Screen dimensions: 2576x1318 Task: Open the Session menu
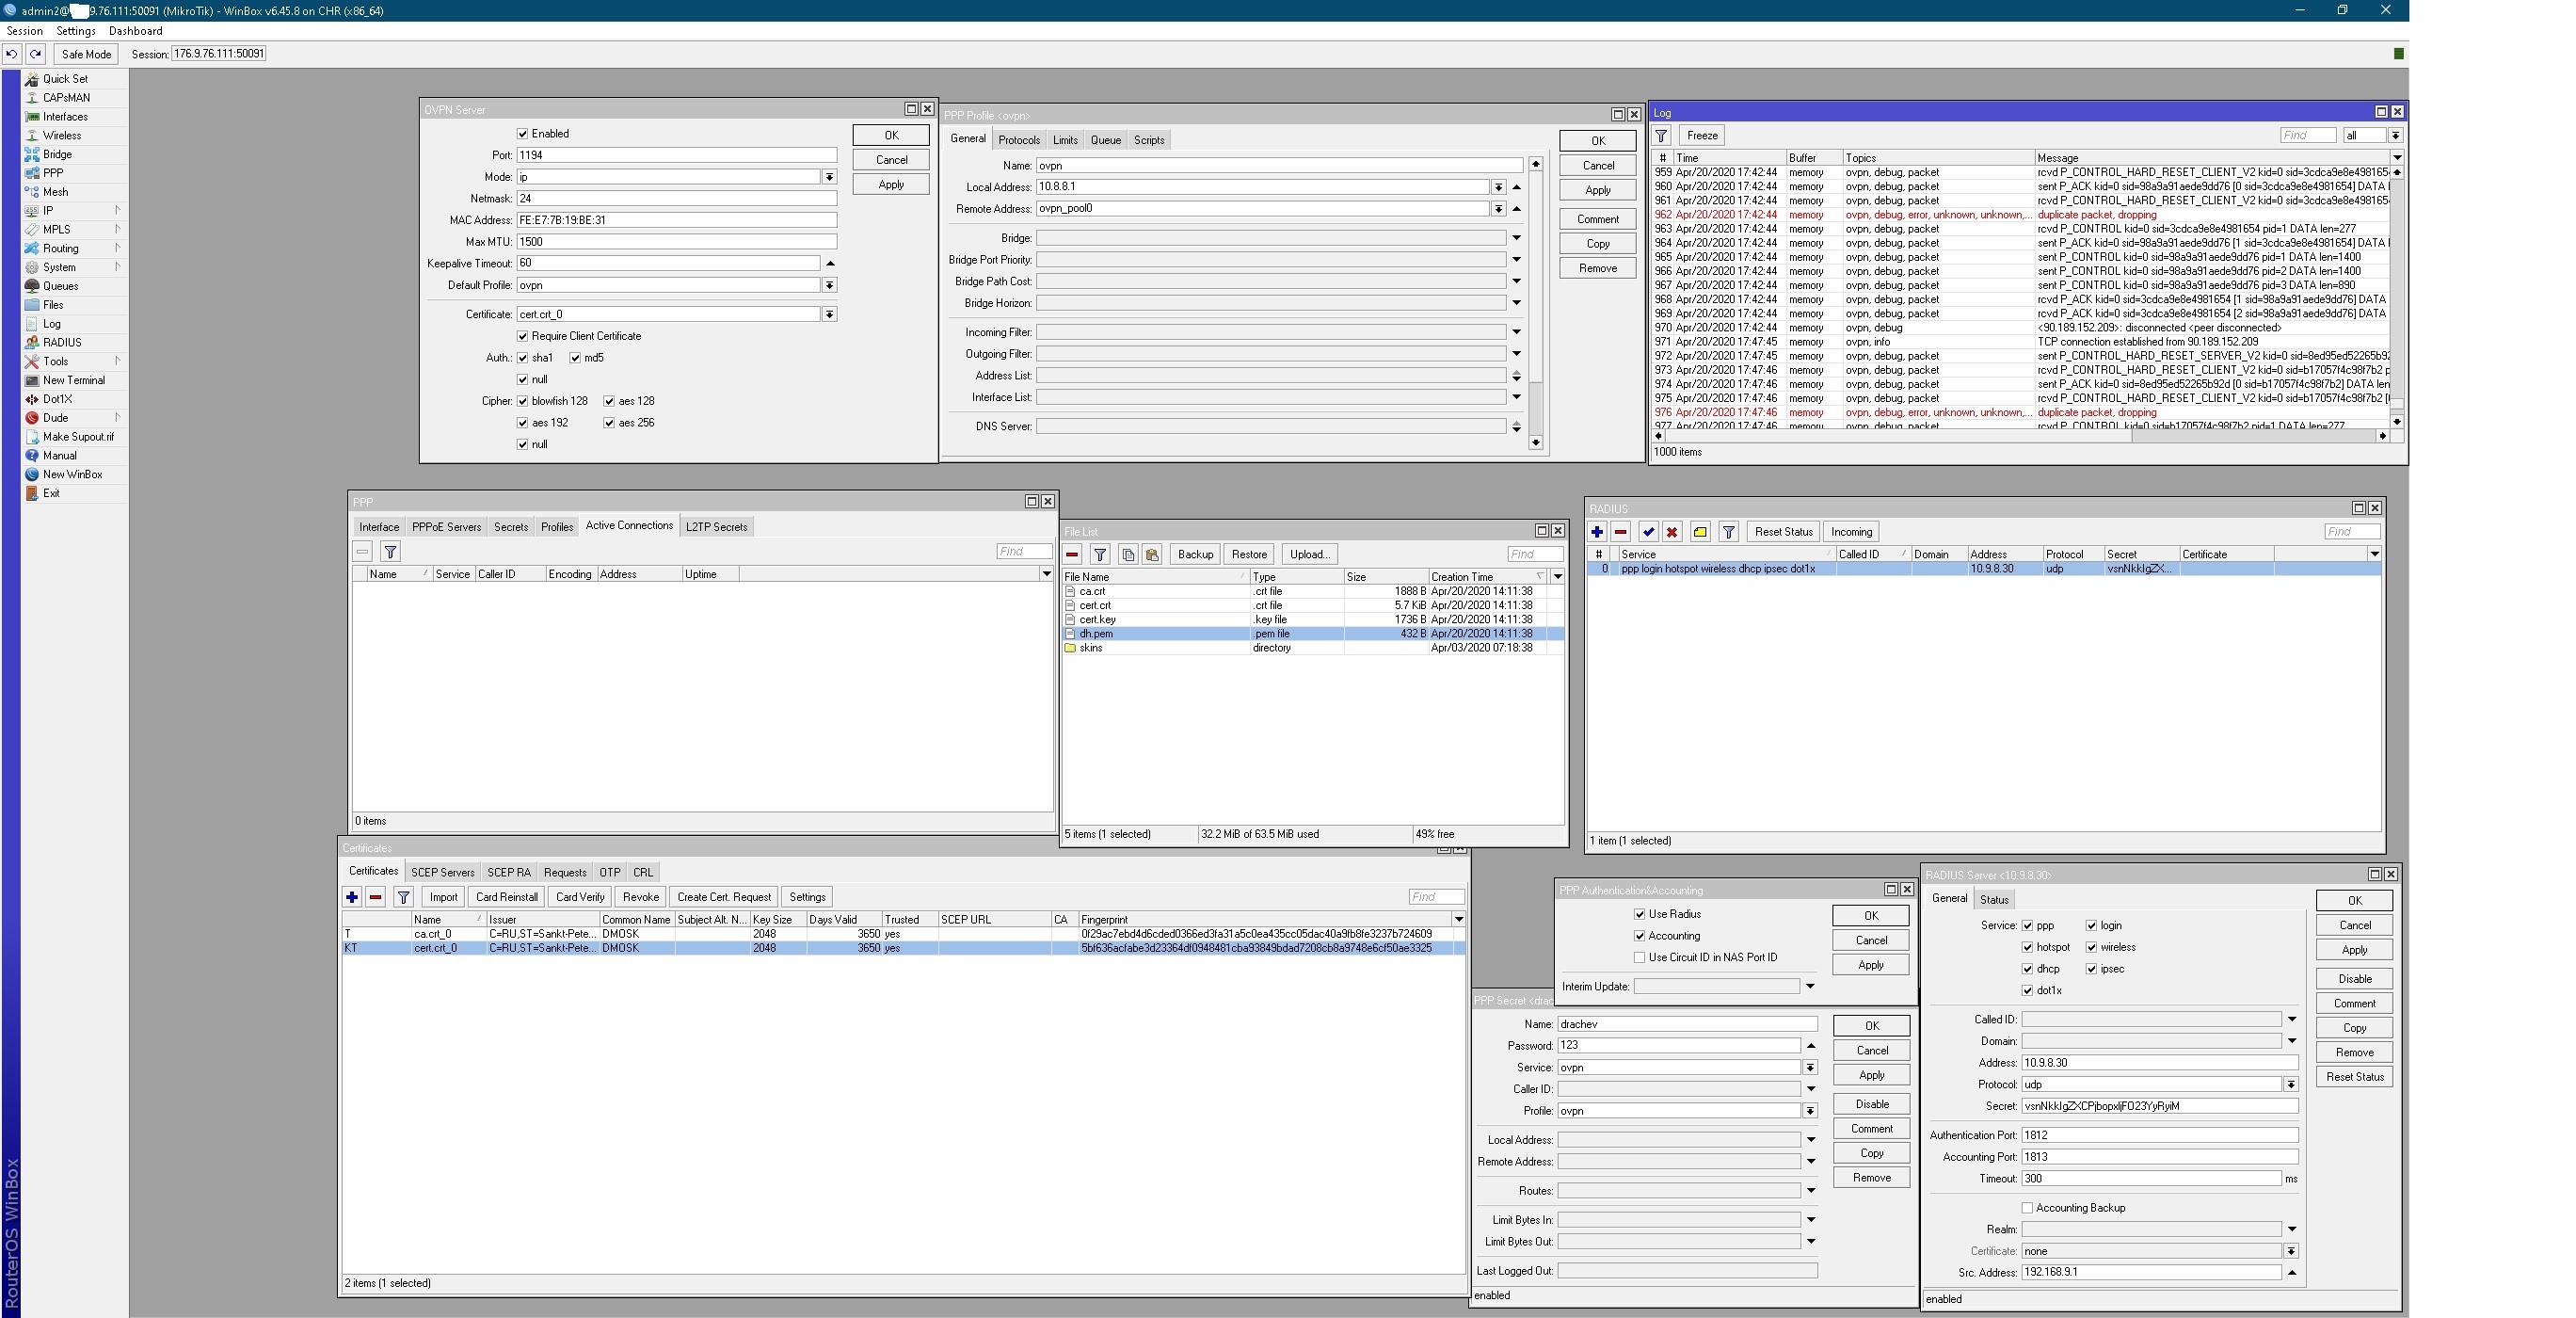click(x=25, y=31)
